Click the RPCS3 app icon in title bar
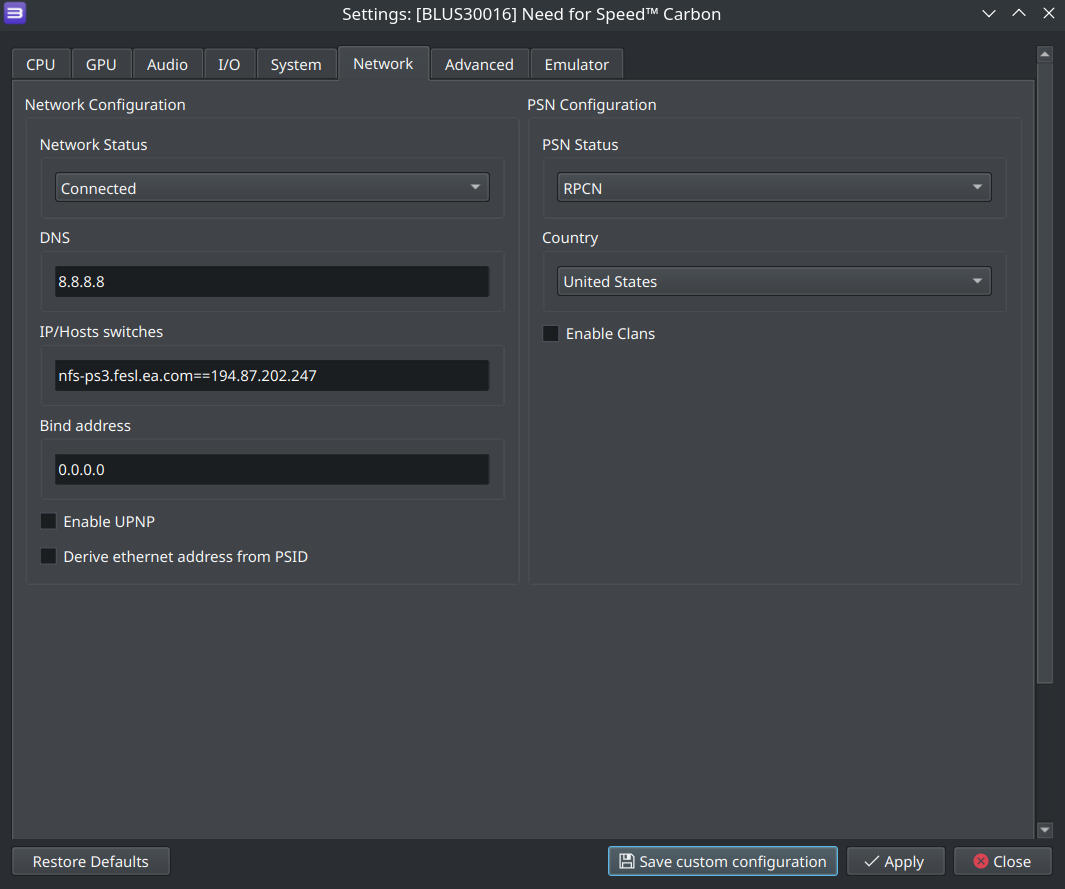This screenshot has width=1065, height=889. pos(15,13)
